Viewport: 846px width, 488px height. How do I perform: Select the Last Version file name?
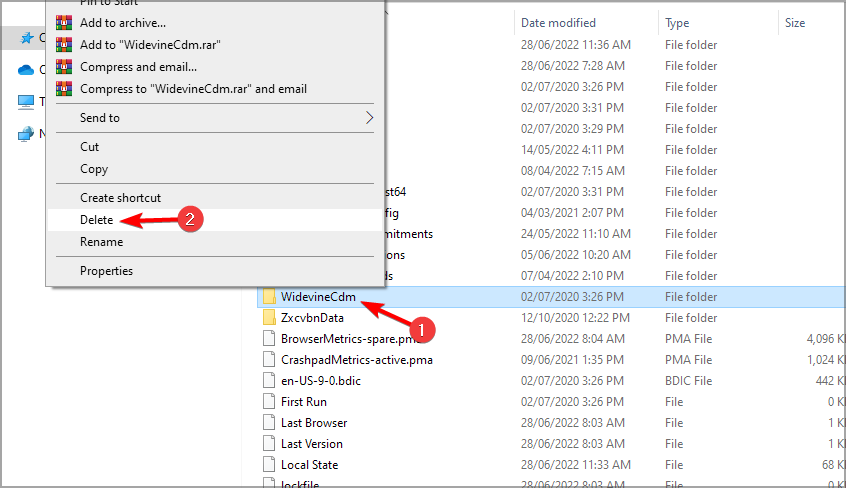pyautogui.click(x=312, y=444)
